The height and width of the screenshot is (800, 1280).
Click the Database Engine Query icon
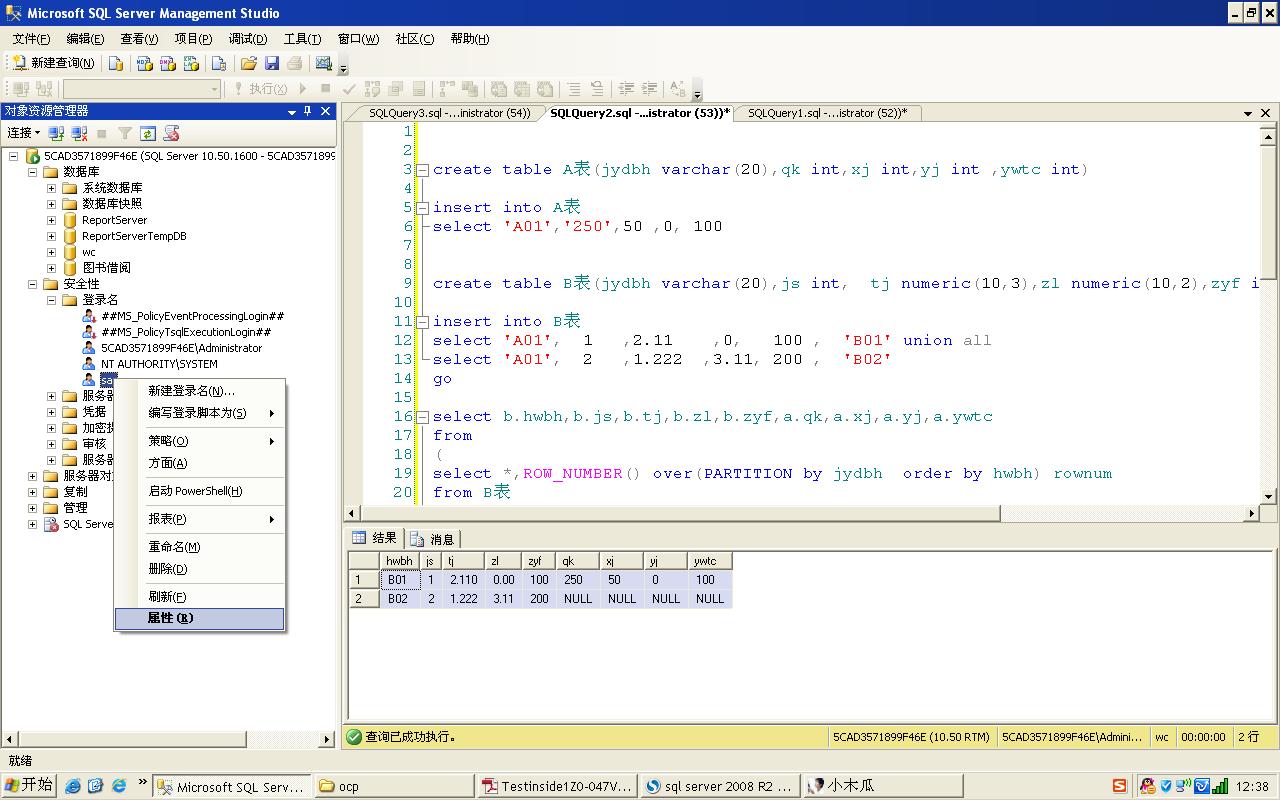[116, 63]
